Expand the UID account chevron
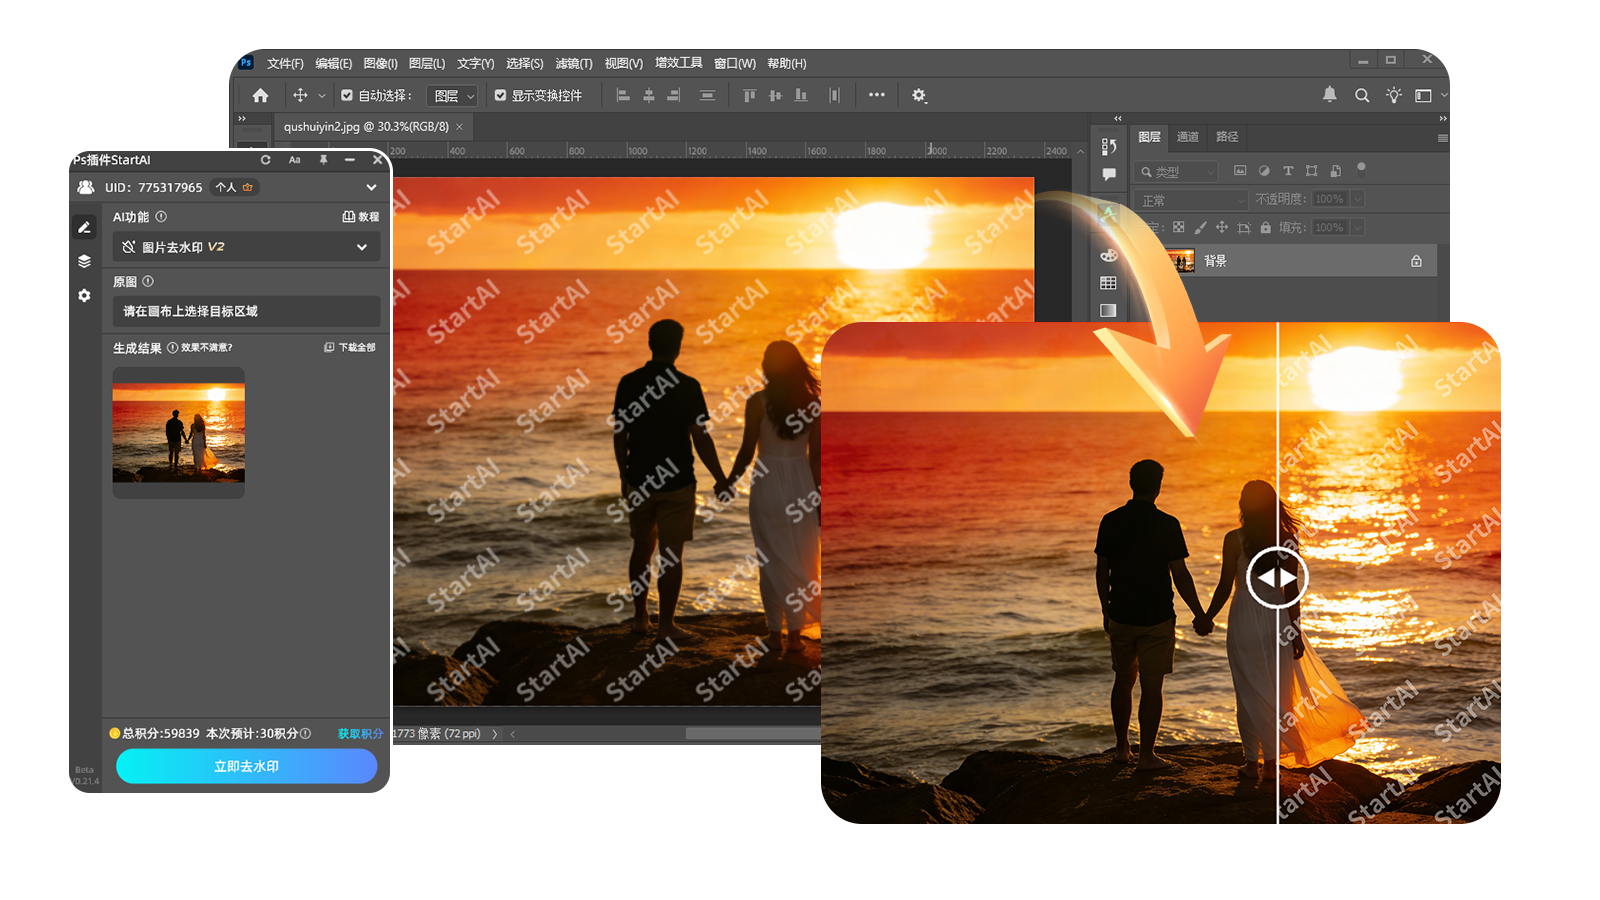 point(371,187)
